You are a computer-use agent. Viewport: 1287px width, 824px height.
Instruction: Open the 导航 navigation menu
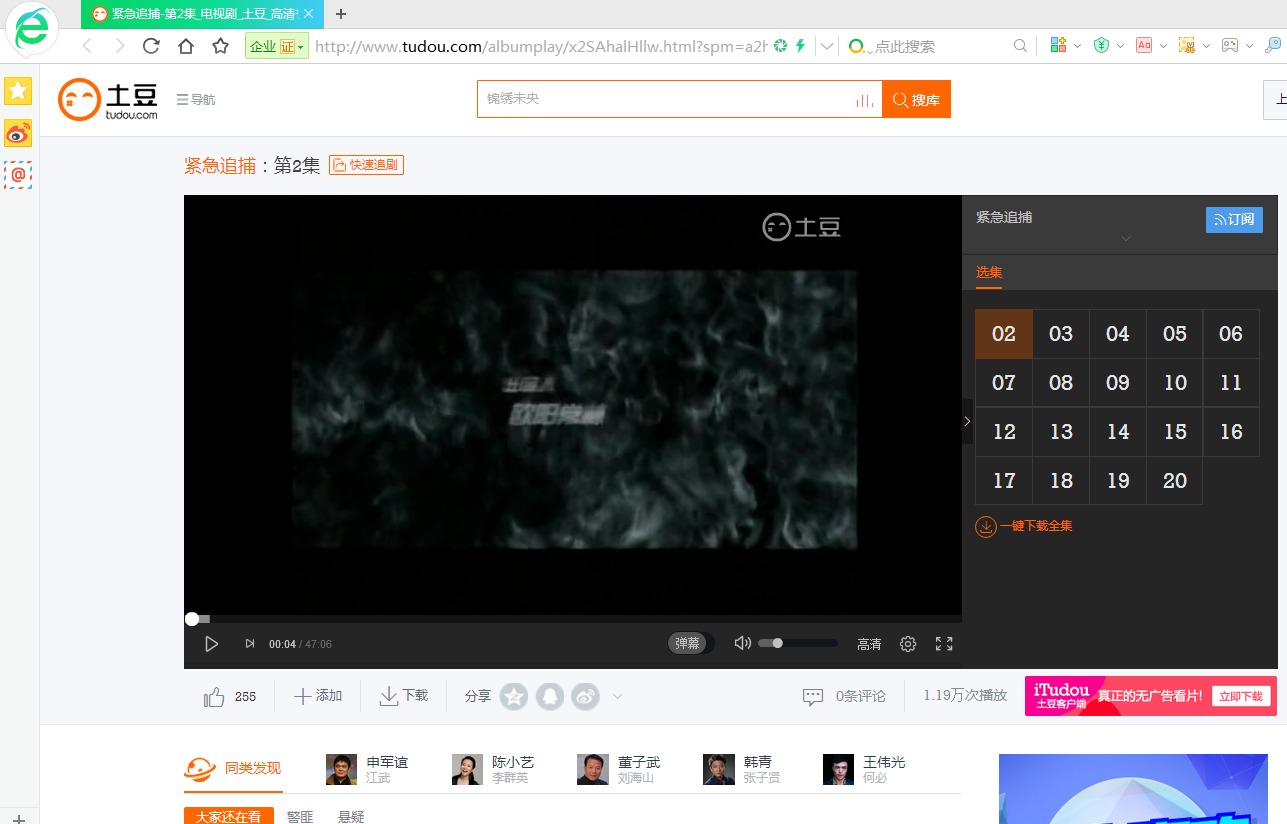point(196,100)
